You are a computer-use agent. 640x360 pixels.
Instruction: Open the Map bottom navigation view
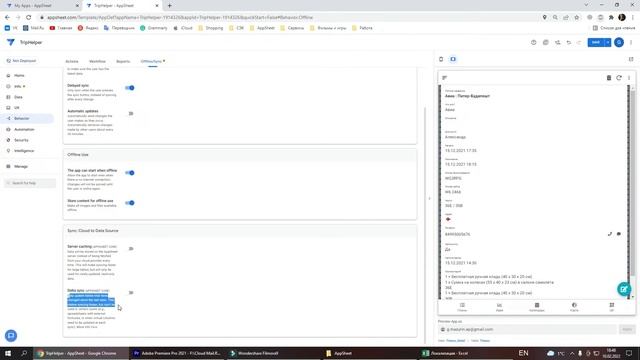point(574,307)
